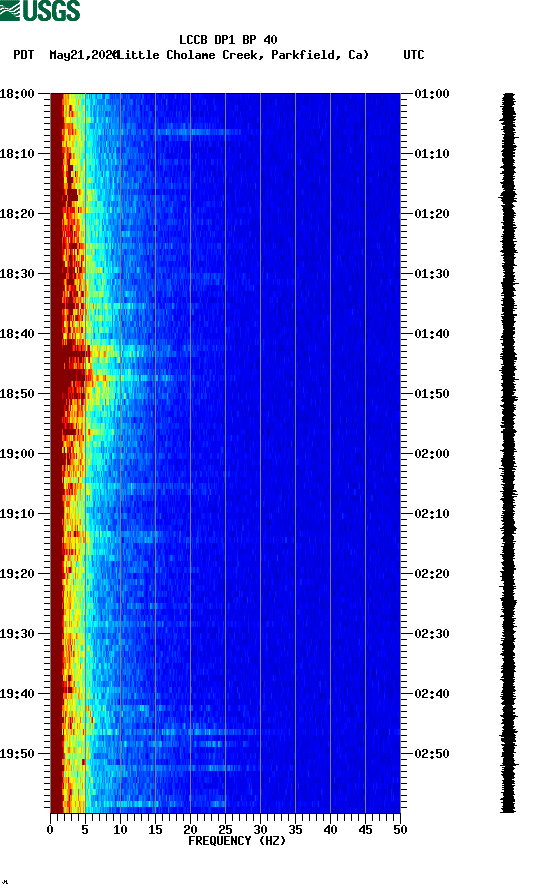This screenshot has height=893, width=552.
Task: Click the 01:10 UTC time label
Action: coord(432,154)
